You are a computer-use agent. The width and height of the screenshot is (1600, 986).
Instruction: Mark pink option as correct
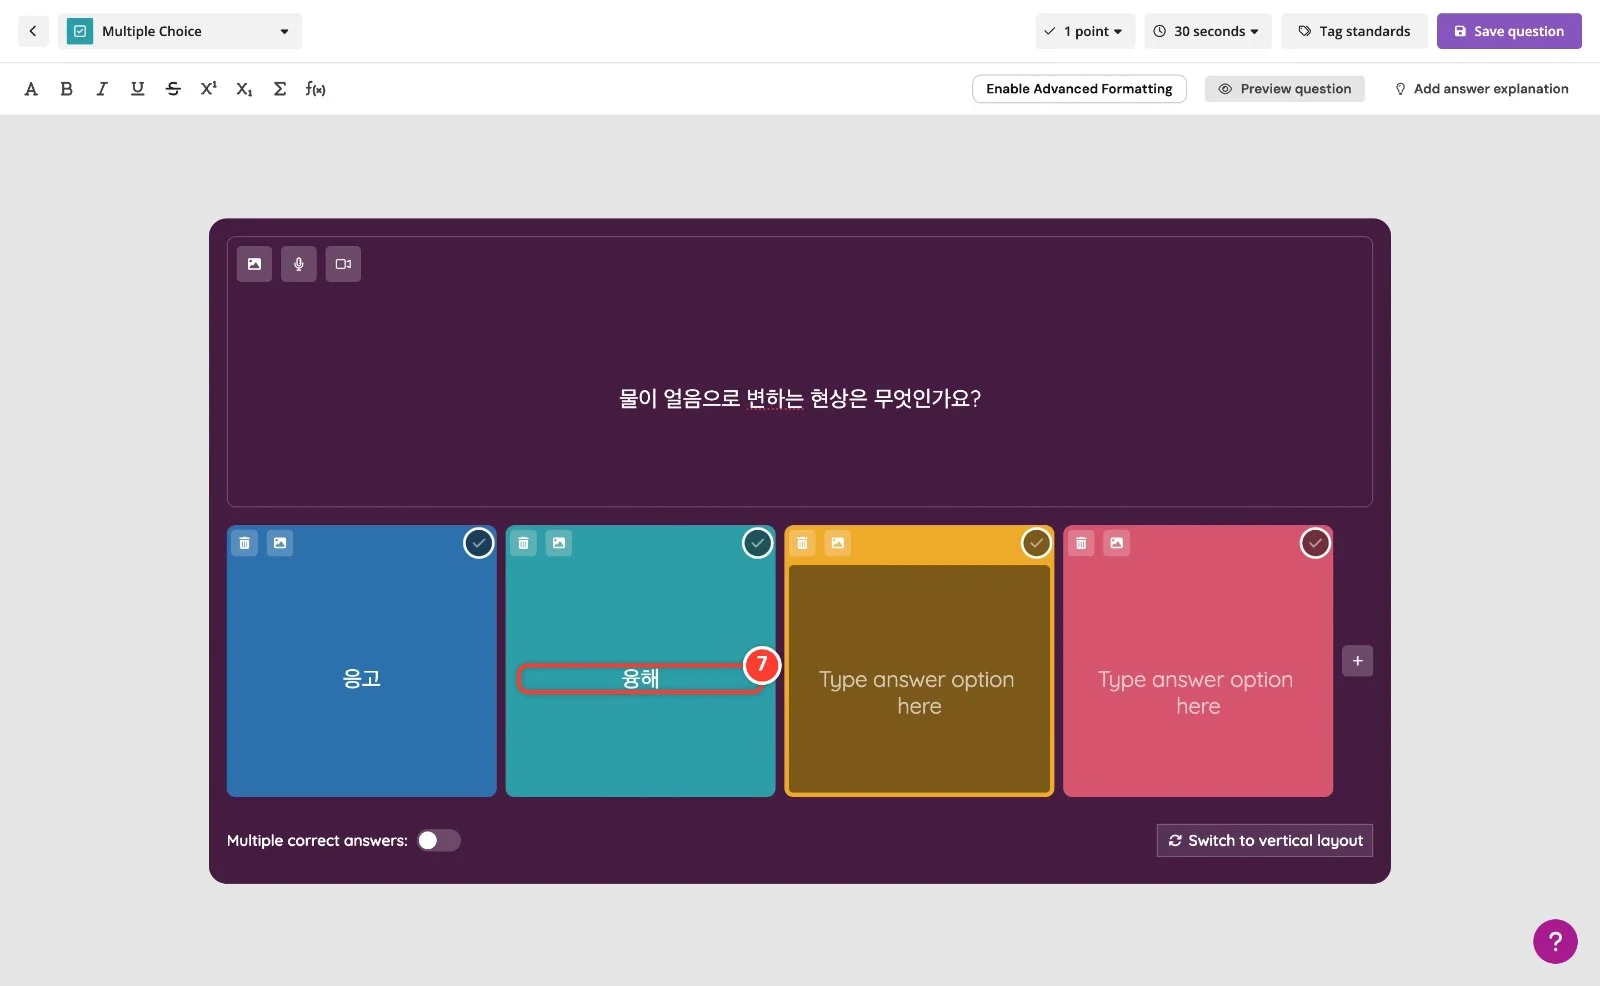click(1315, 543)
